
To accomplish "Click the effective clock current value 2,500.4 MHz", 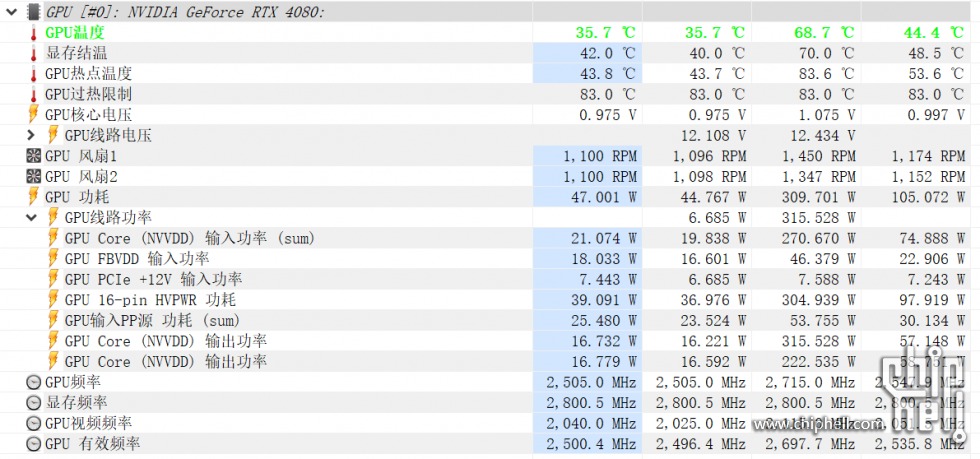I will (x=591, y=444).
